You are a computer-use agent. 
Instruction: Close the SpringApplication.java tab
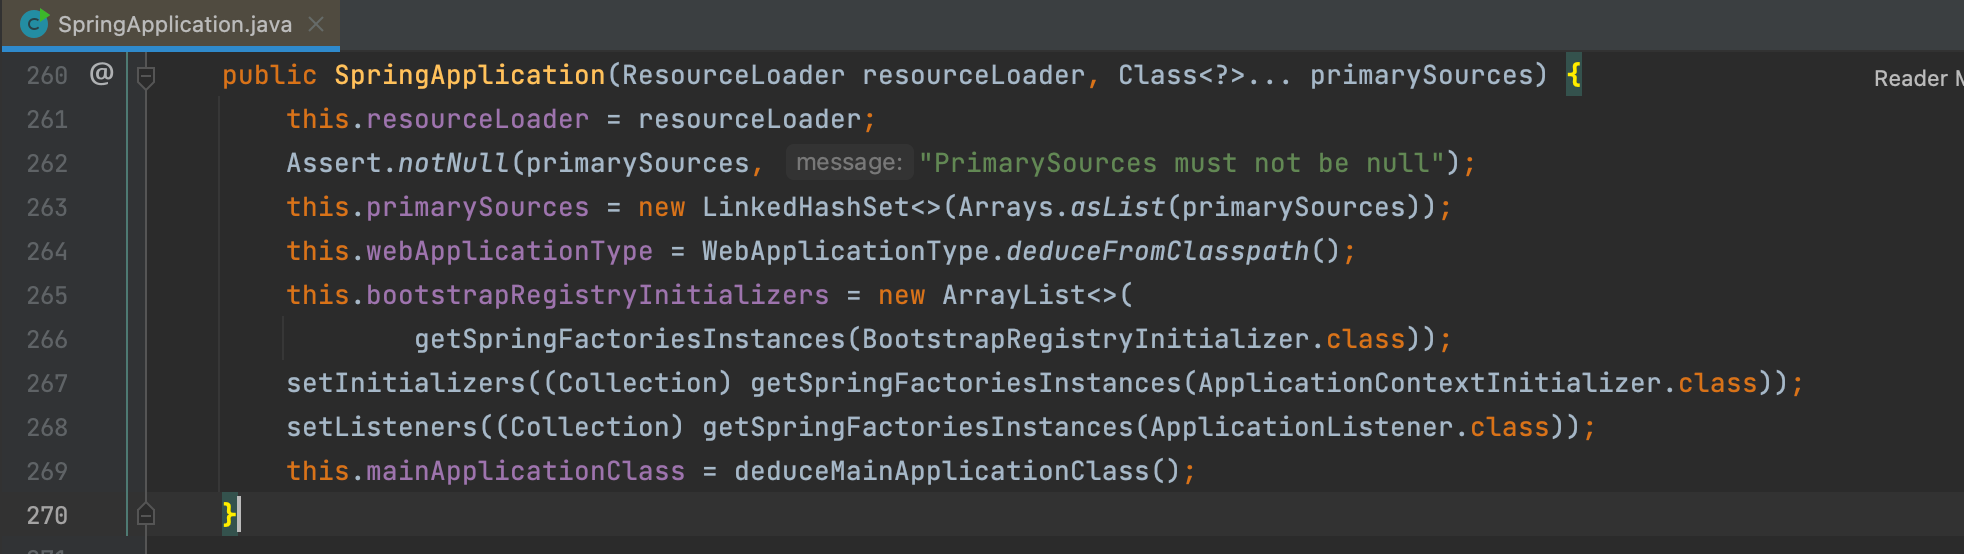316,24
